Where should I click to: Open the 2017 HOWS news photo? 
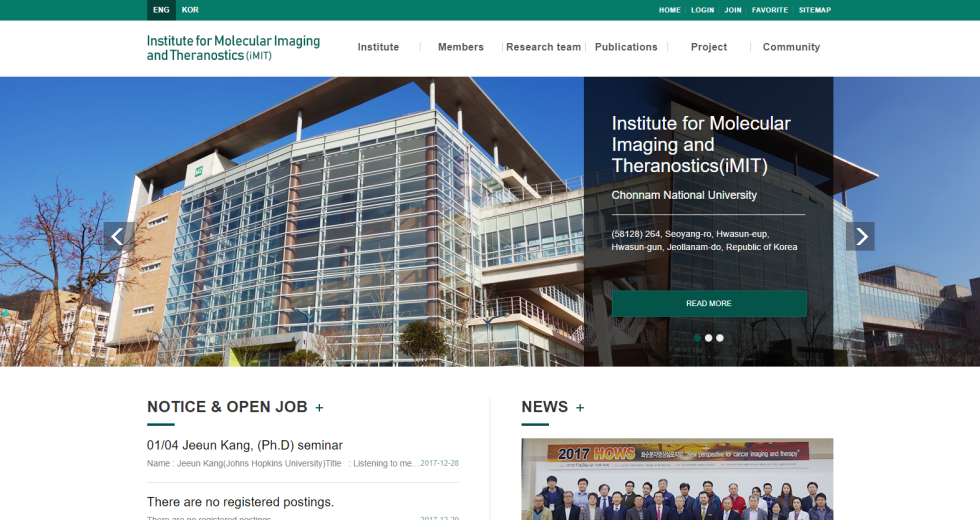point(677,479)
